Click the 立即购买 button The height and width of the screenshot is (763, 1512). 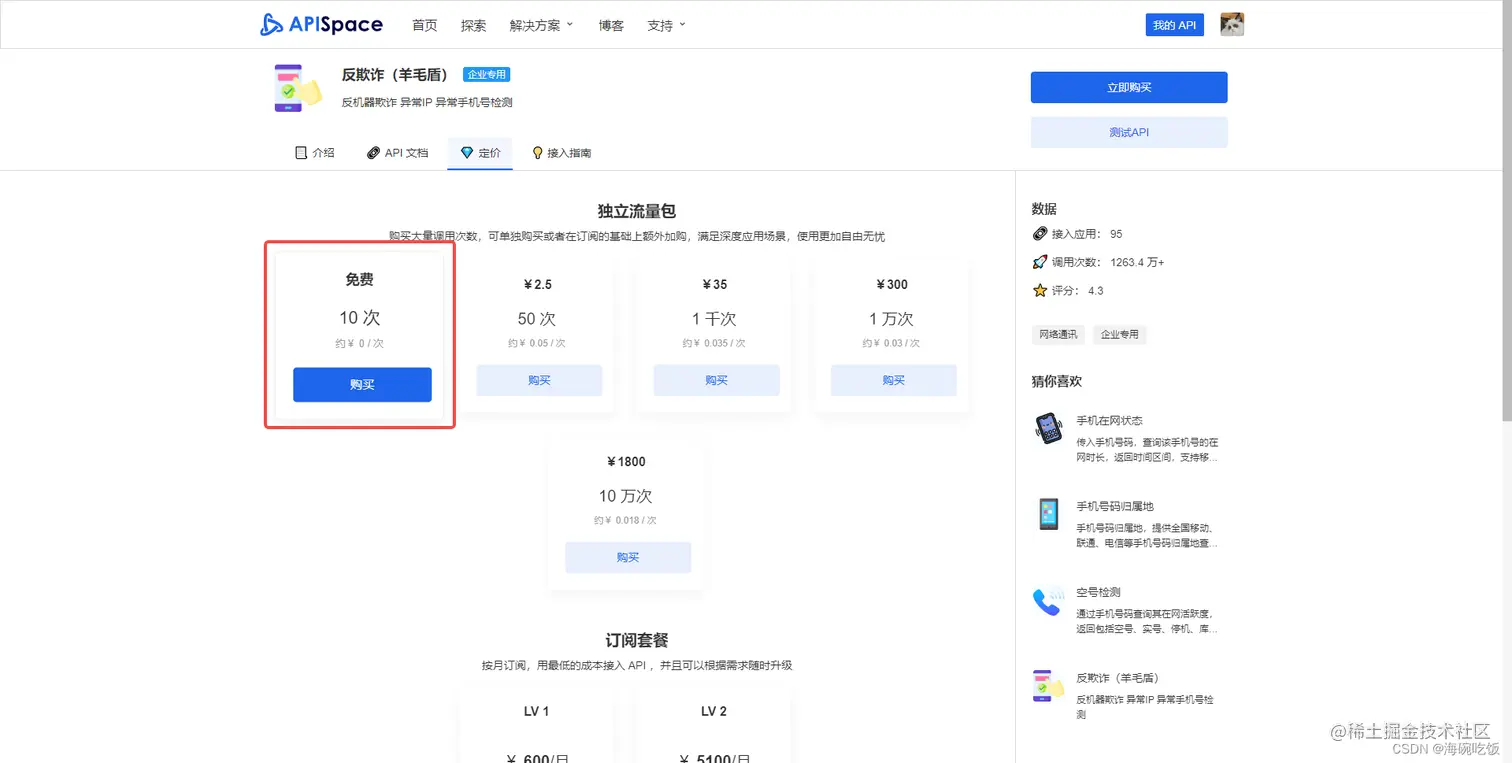coord(1128,87)
